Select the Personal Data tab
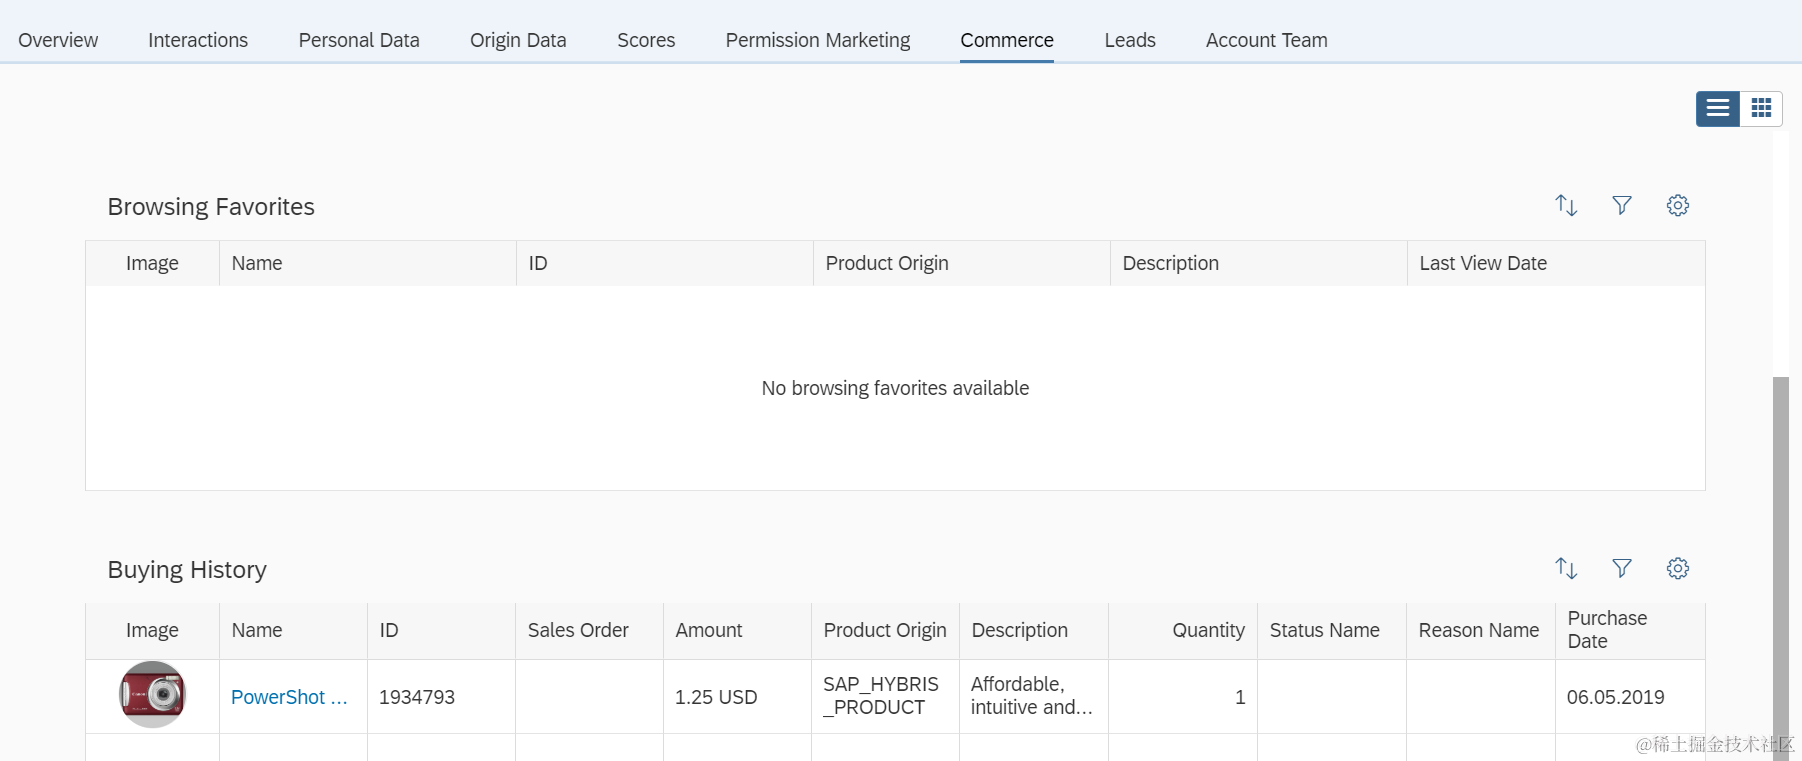This screenshot has height=761, width=1802. coord(359,40)
